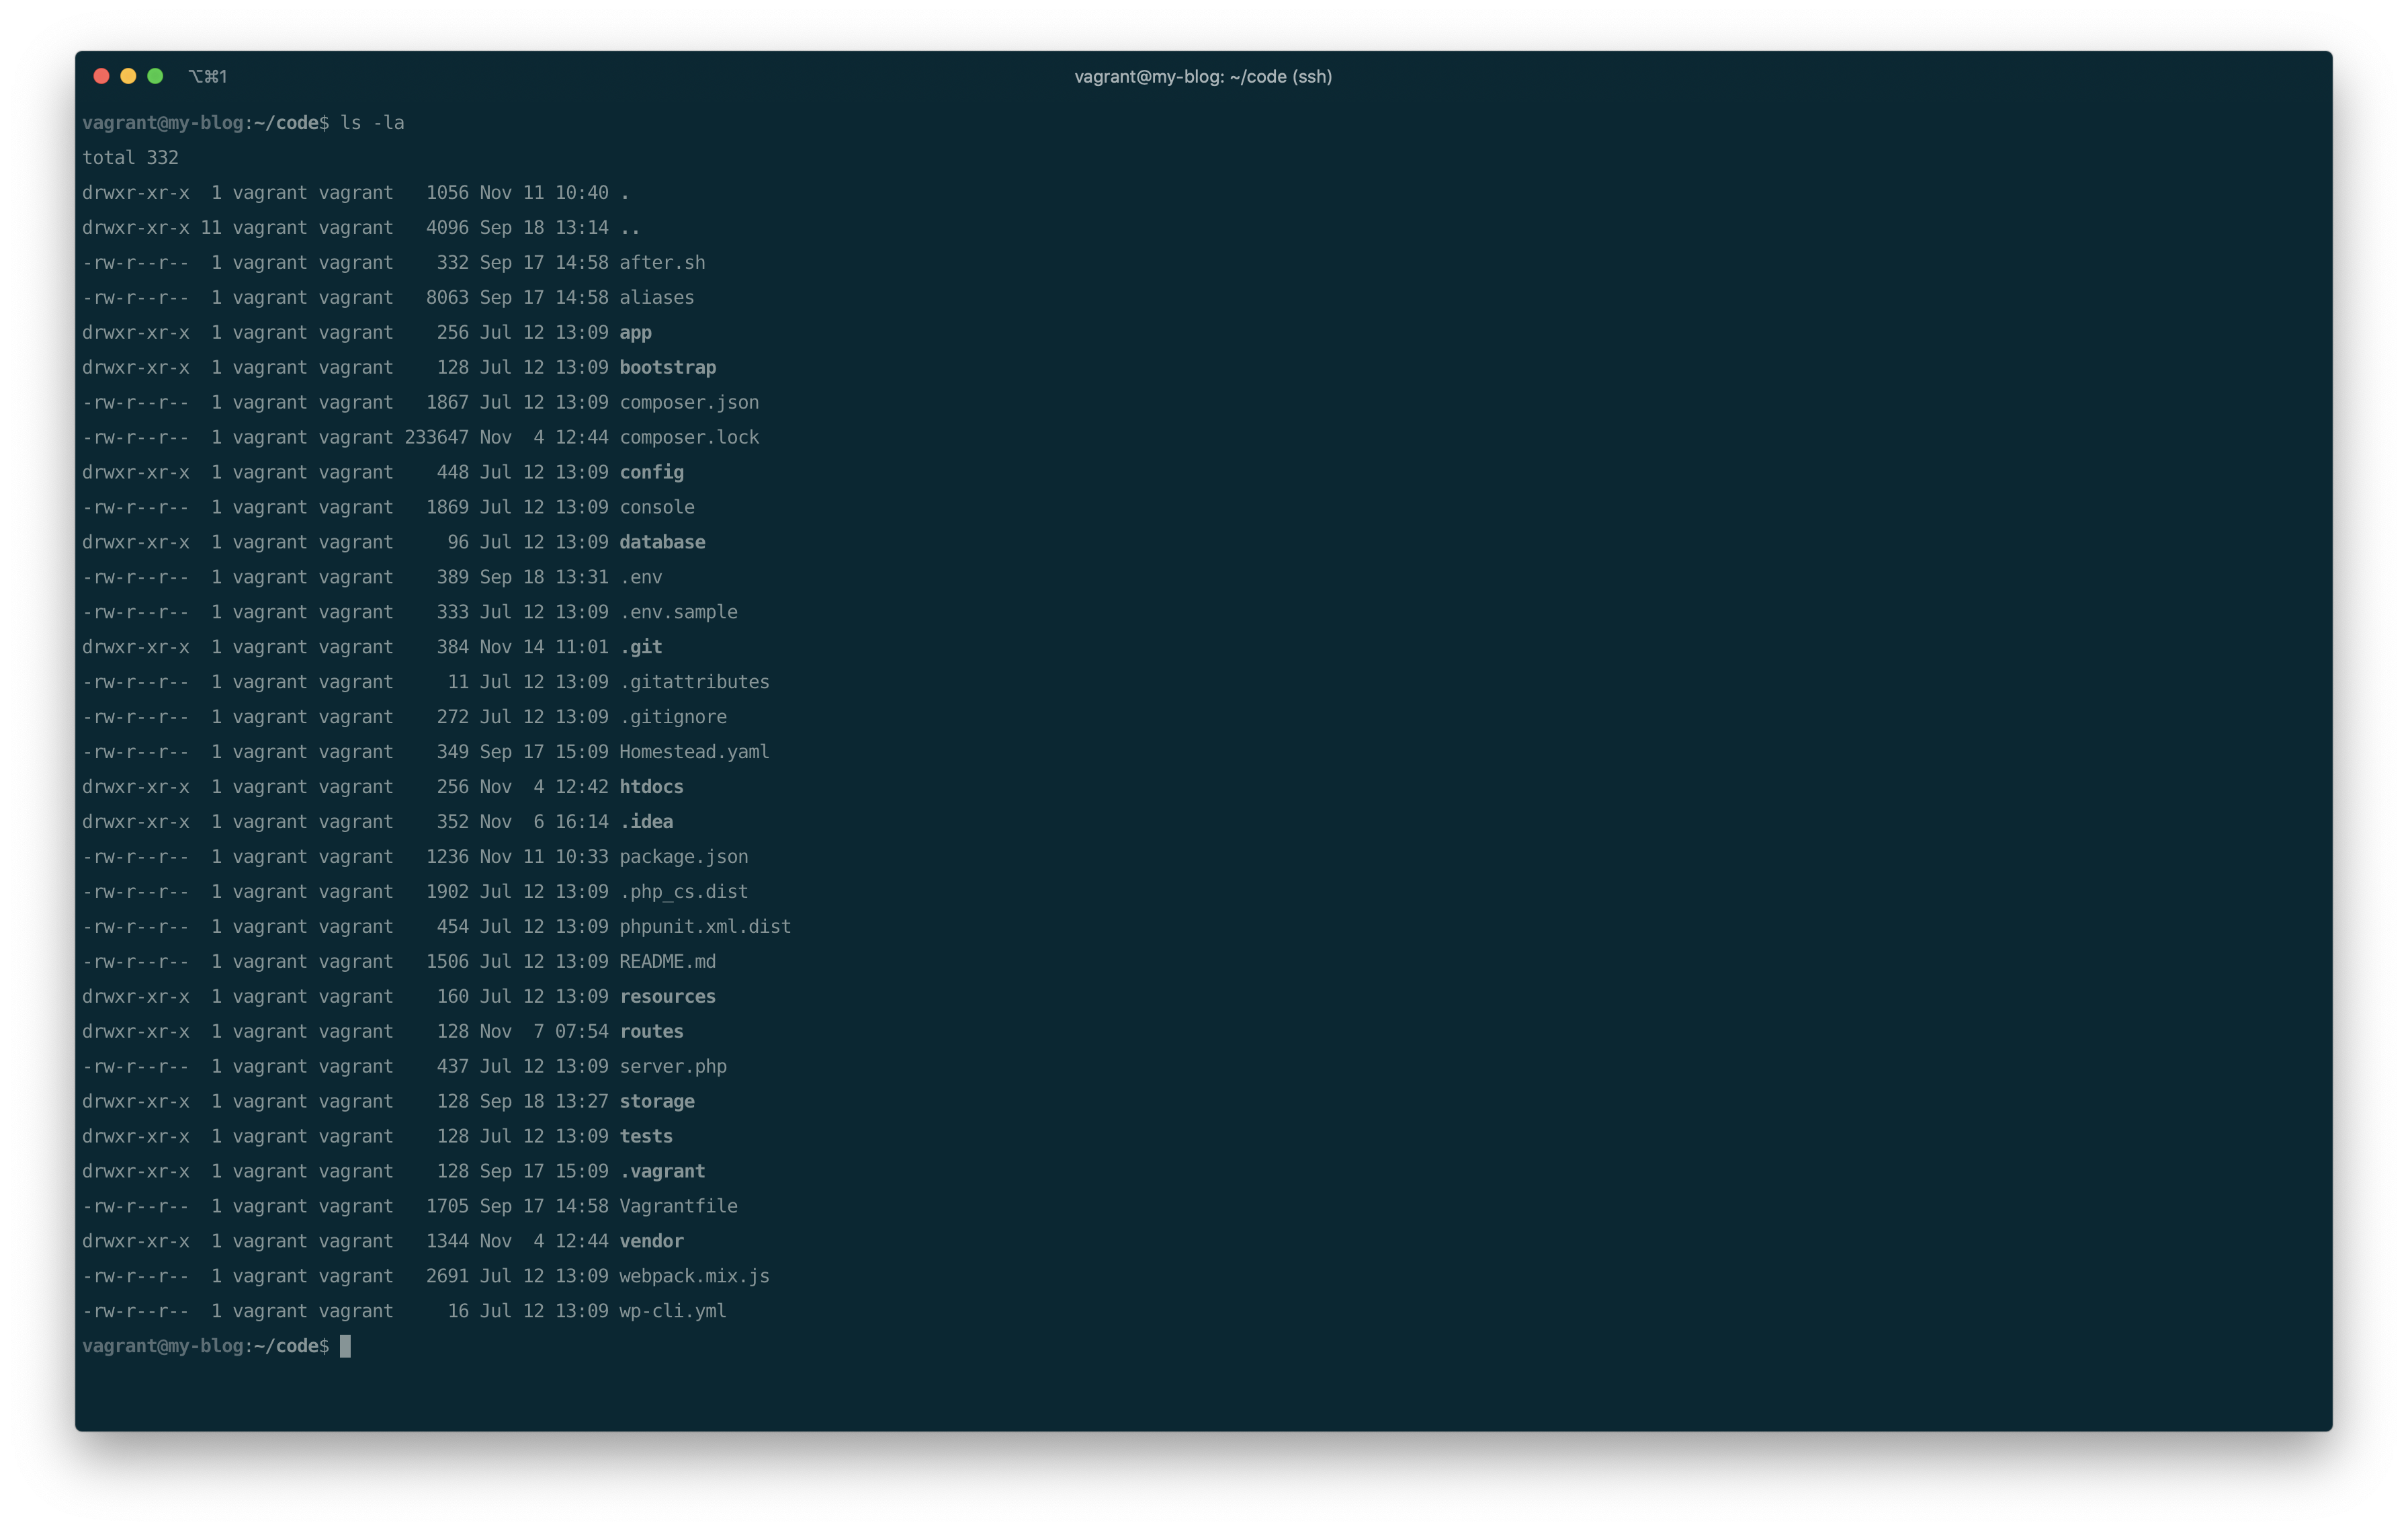The width and height of the screenshot is (2408, 1531).
Task: Select the 'aliases' file name
Action: pos(657,298)
